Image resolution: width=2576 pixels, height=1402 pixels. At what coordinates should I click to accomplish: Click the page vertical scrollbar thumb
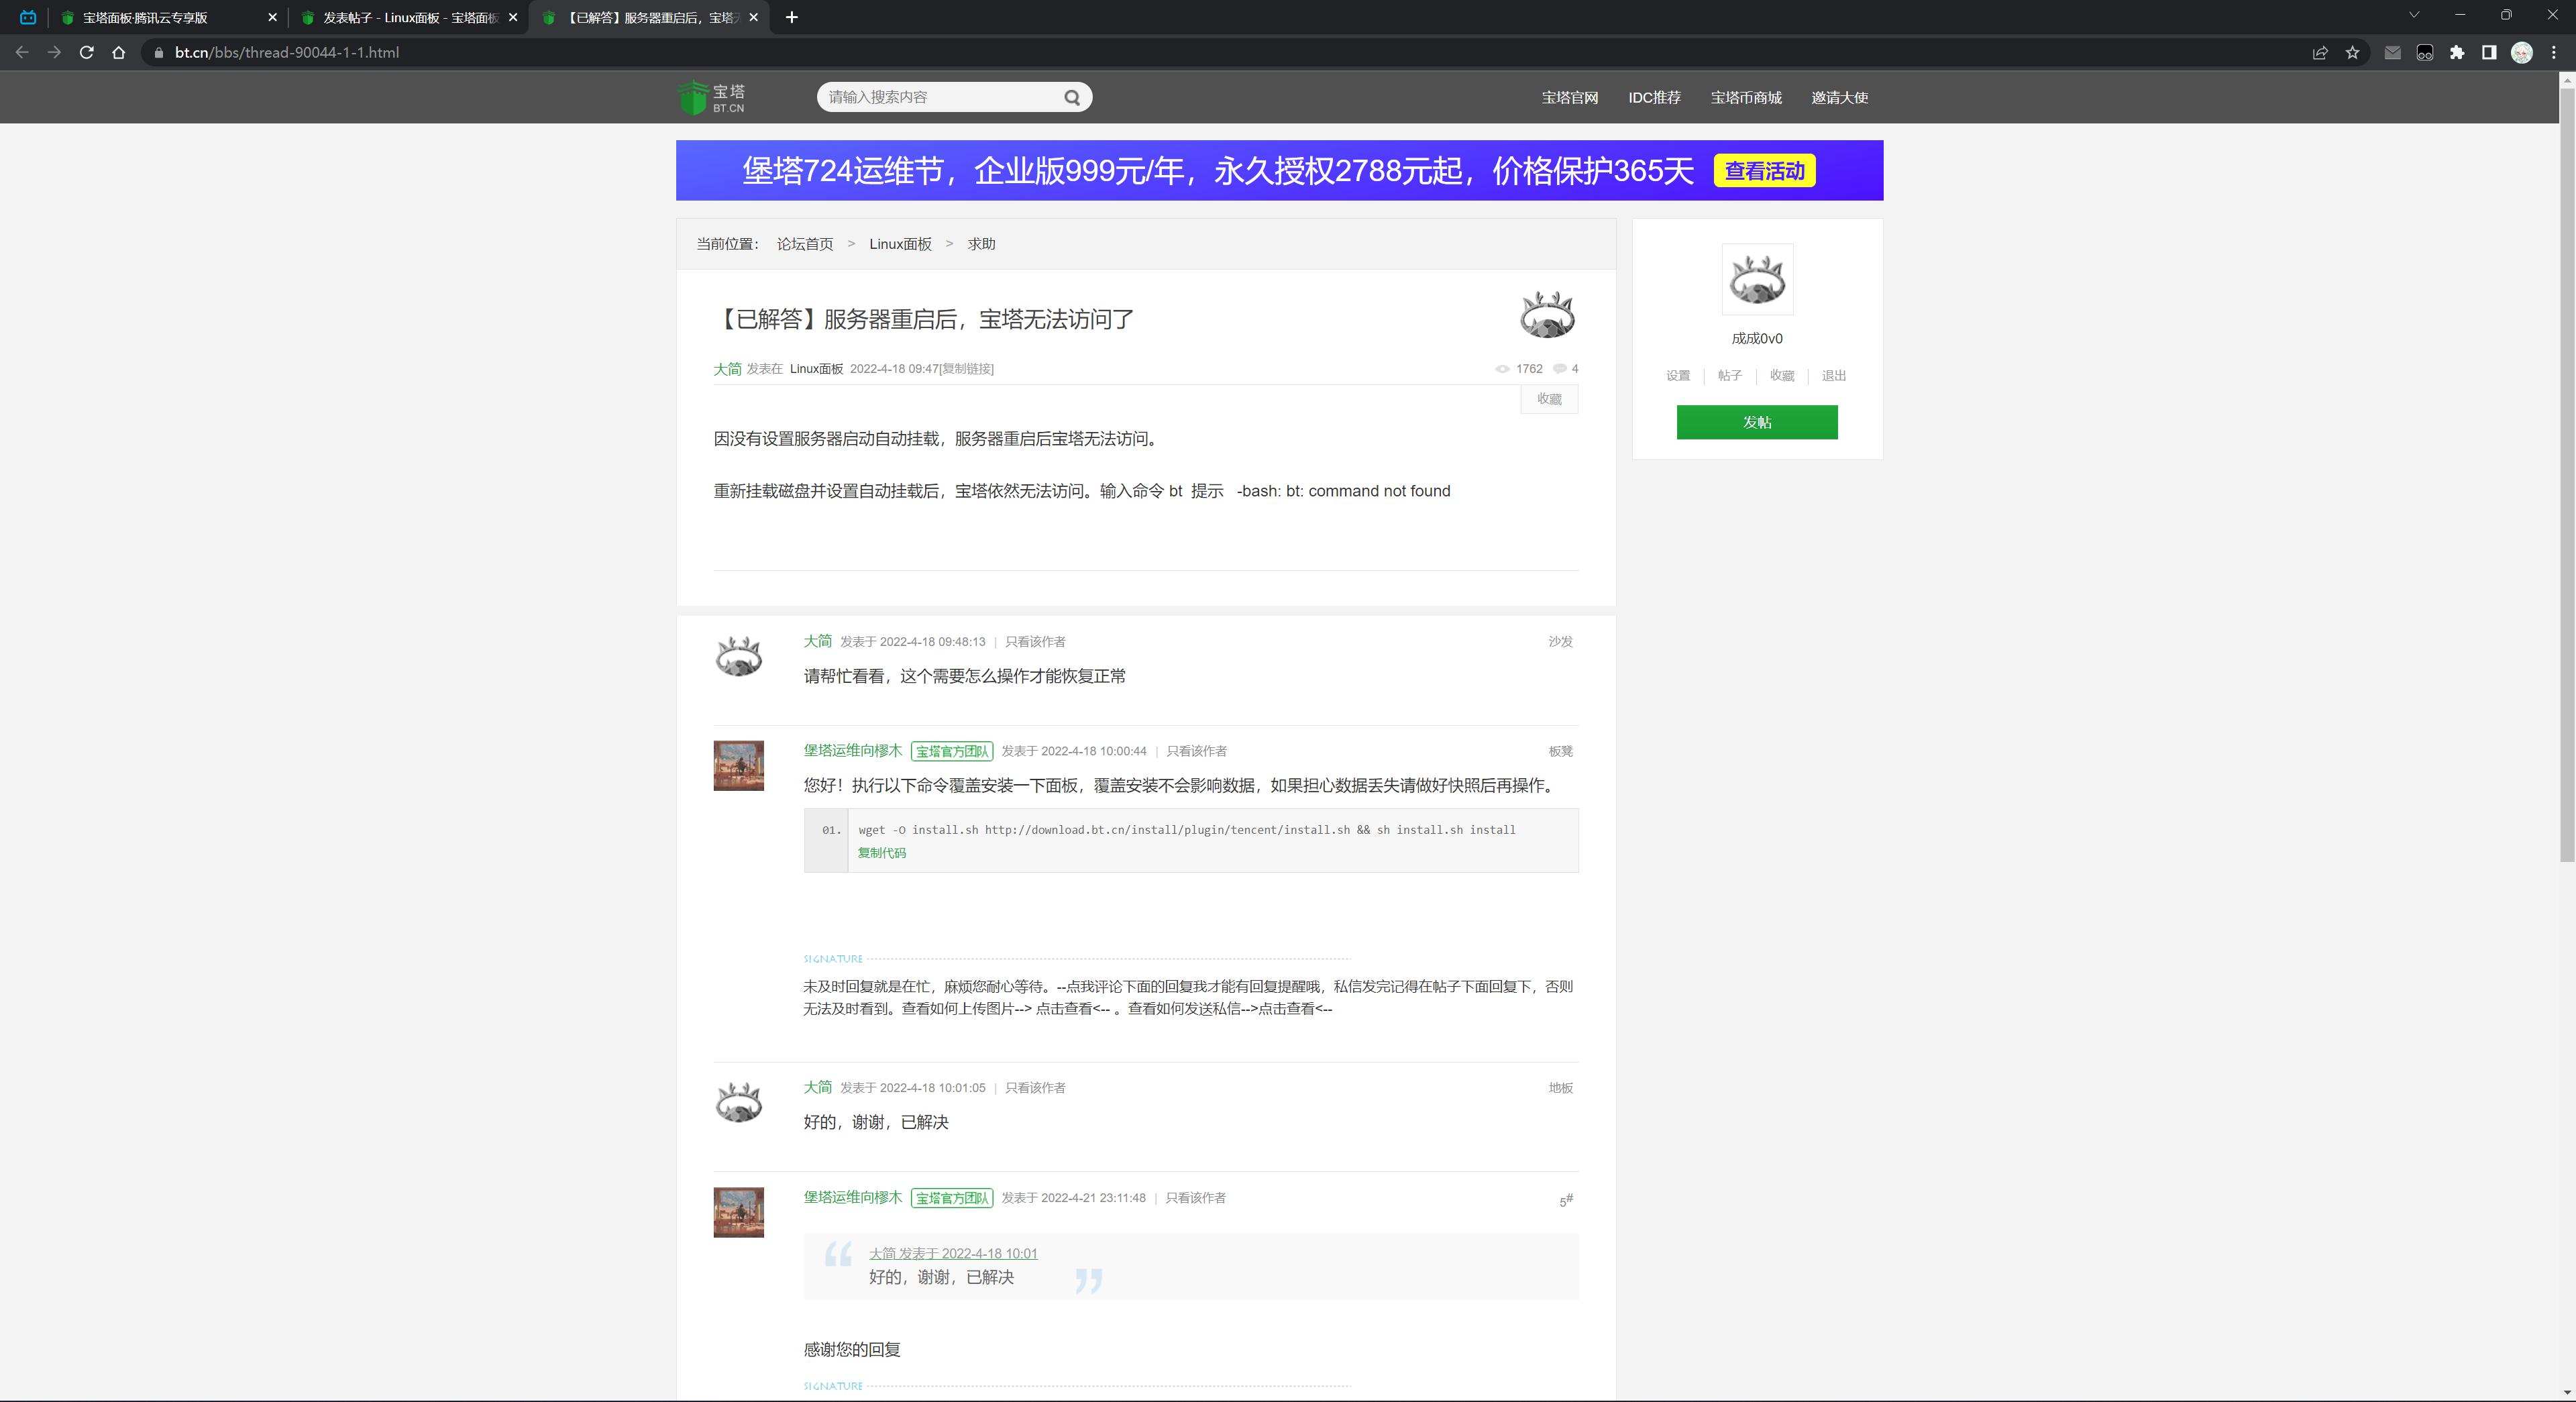coord(2567,474)
